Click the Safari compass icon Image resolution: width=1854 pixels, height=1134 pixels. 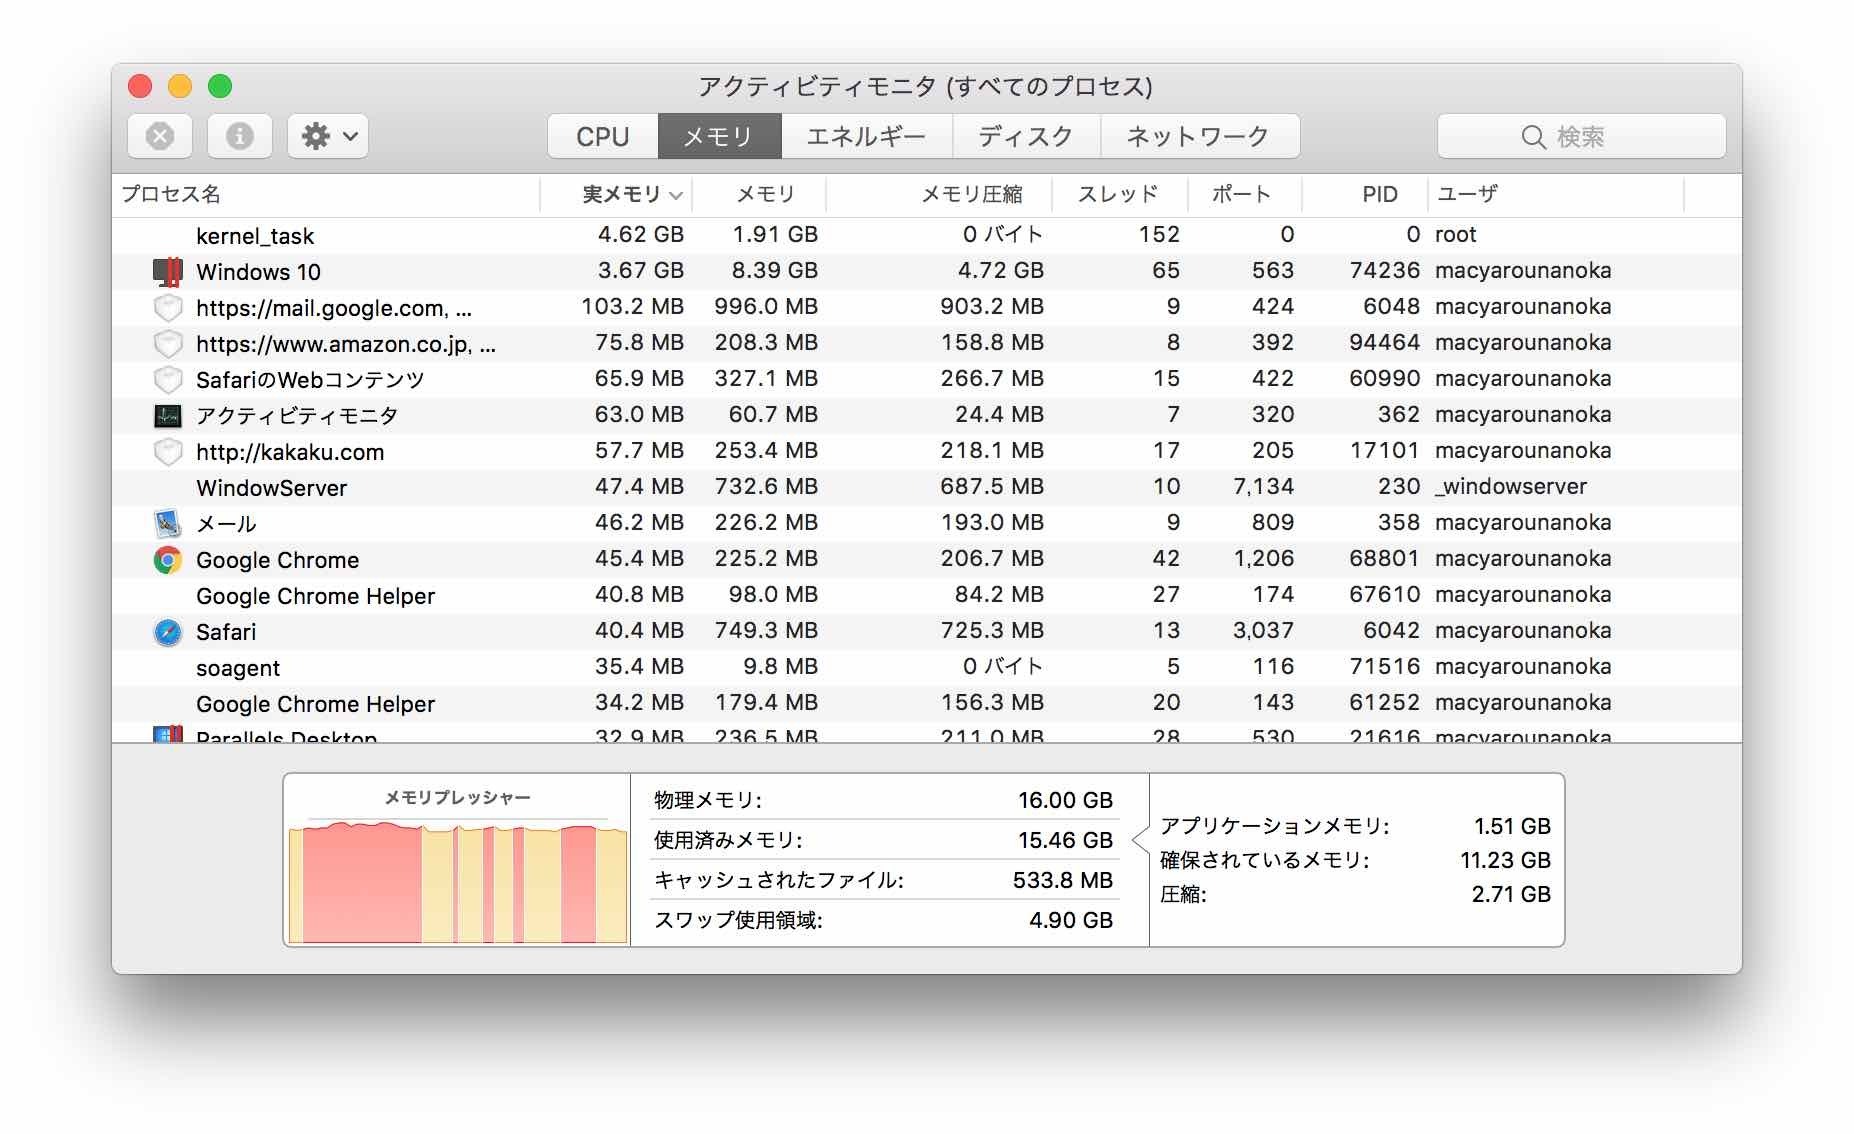167,631
